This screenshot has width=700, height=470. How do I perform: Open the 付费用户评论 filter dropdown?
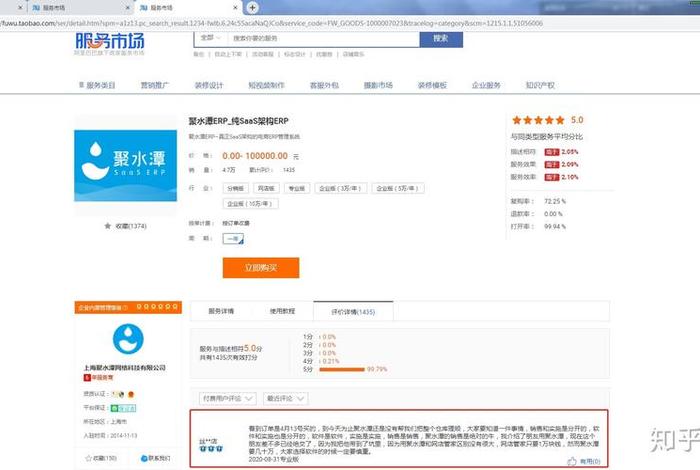click(228, 398)
